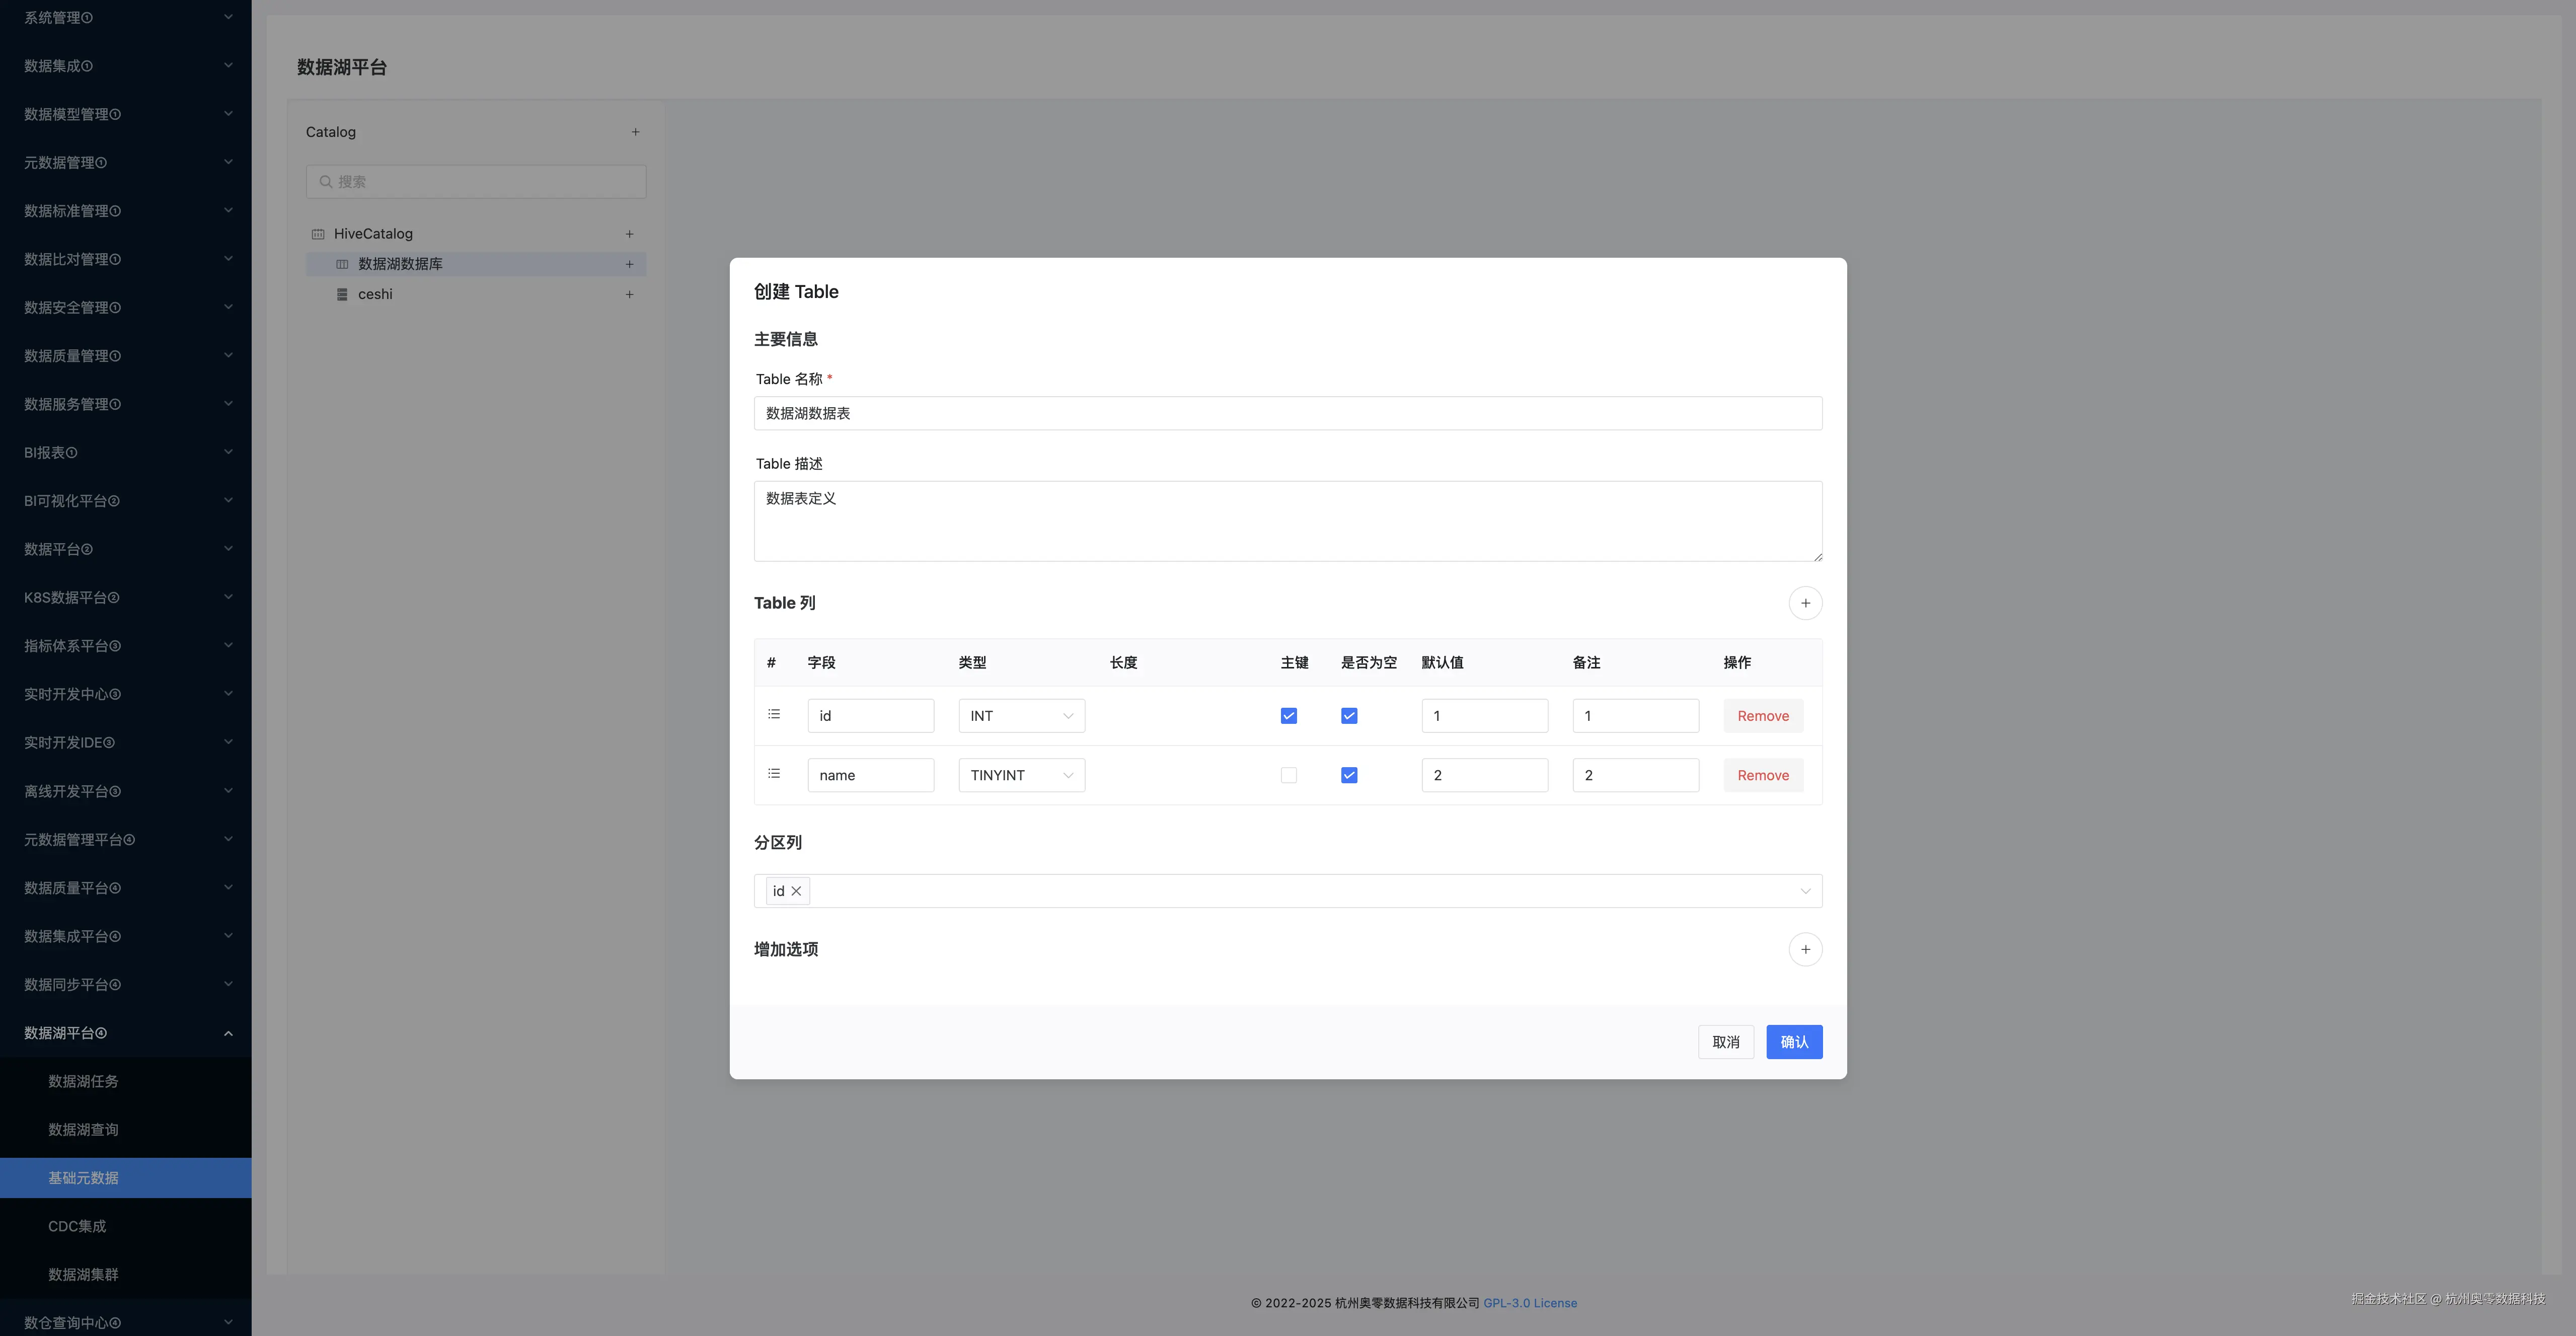The image size is (2576, 1336).
Task: Expand 元数据管理 menu
Action: pos(126,162)
